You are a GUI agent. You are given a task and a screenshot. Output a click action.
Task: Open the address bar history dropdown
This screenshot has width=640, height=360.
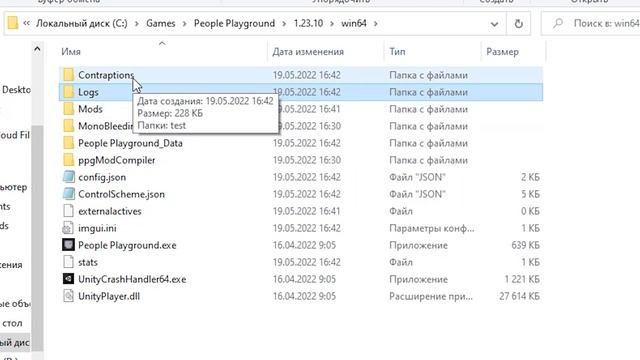[x=494, y=24]
